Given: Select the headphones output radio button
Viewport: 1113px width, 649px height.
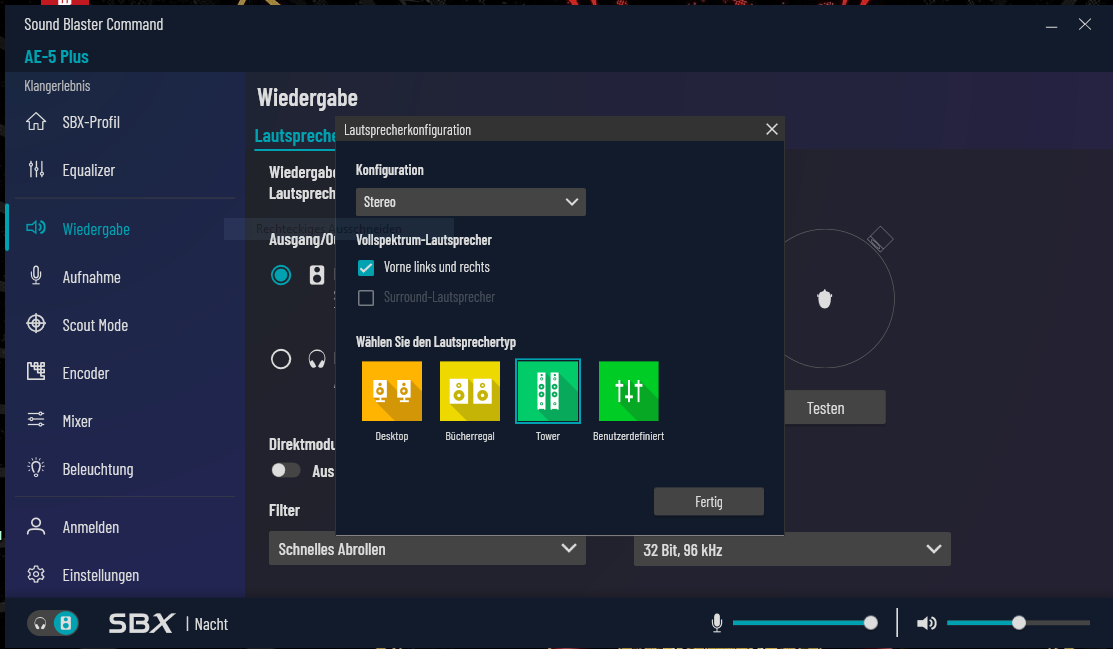Looking at the screenshot, I should coord(281,359).
